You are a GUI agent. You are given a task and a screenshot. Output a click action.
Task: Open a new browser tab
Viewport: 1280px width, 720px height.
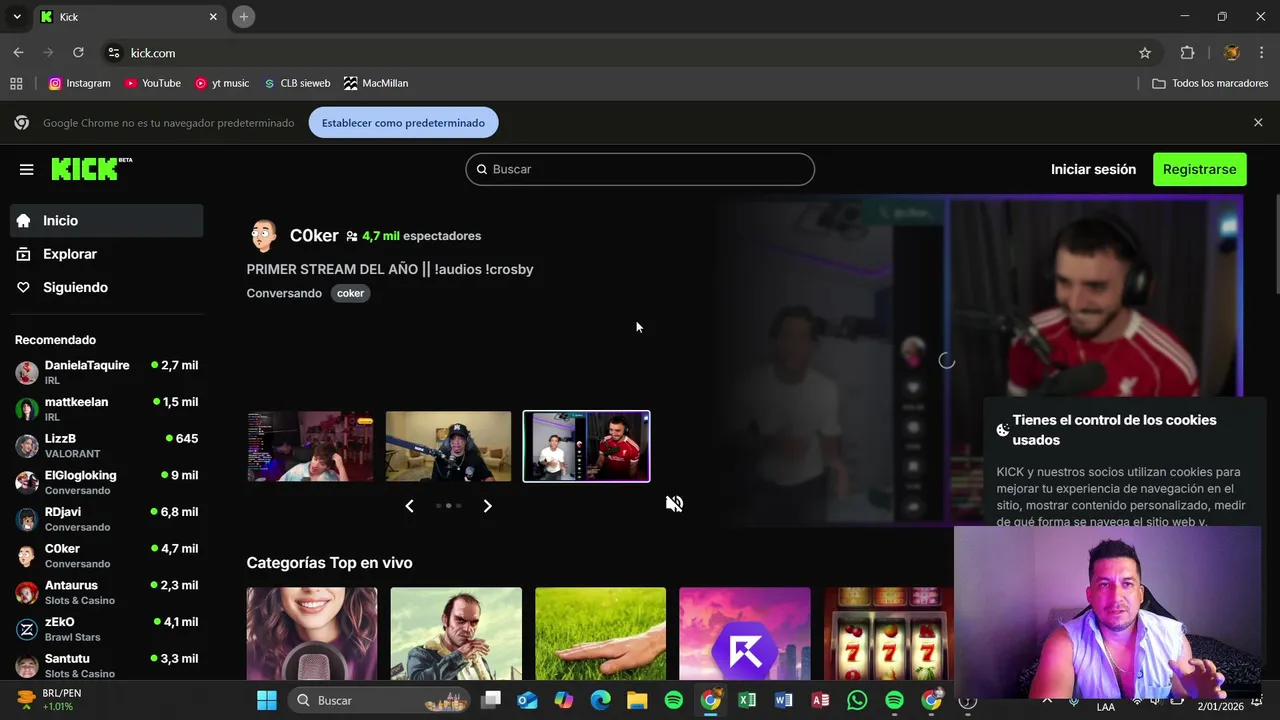[x=243, y=17]
